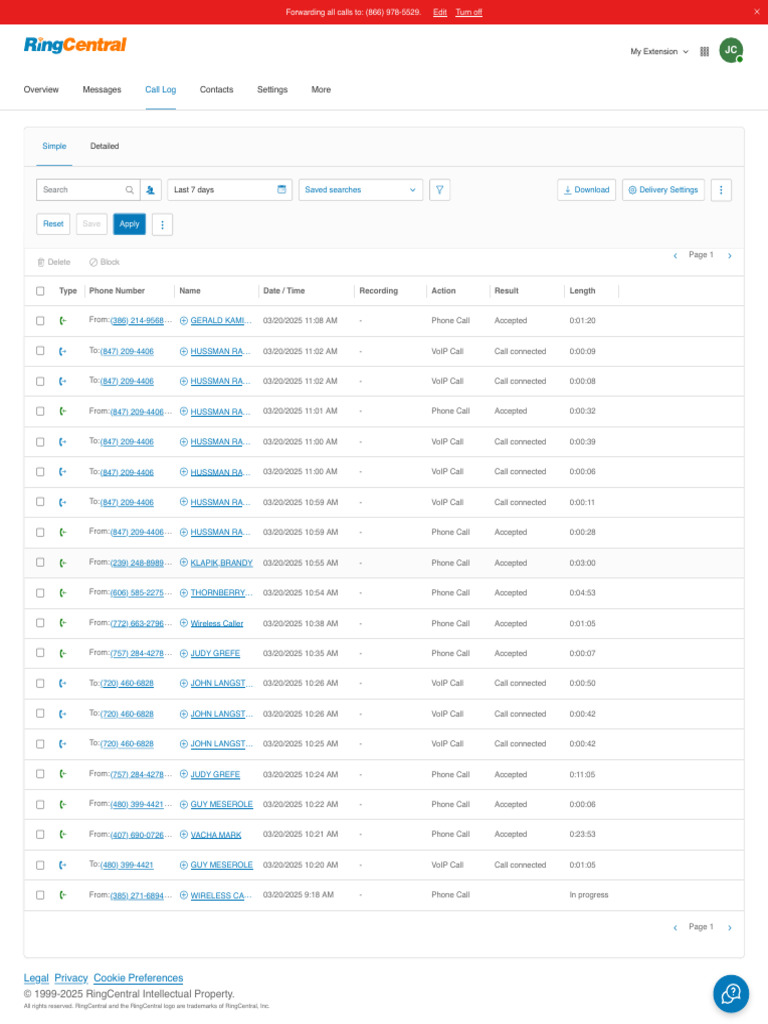Expand the My Extension dropdown
The image size is (768, 1024).
point(659,52)
